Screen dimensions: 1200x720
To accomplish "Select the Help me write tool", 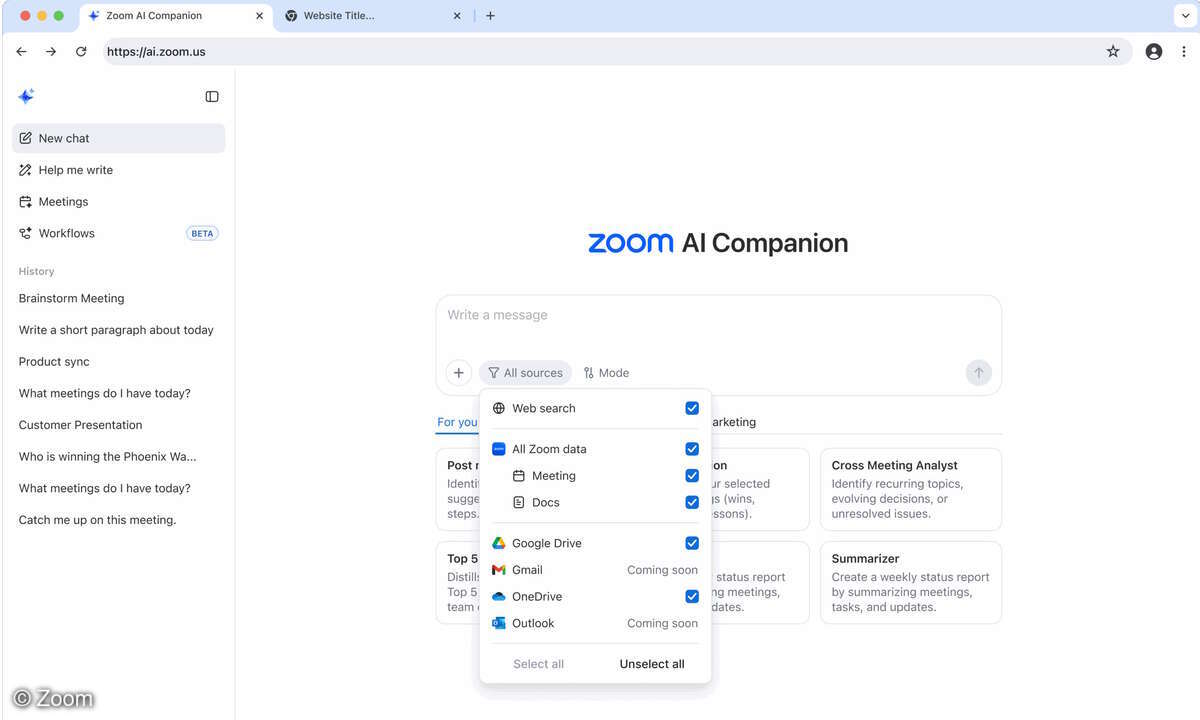I will [74, 170].
